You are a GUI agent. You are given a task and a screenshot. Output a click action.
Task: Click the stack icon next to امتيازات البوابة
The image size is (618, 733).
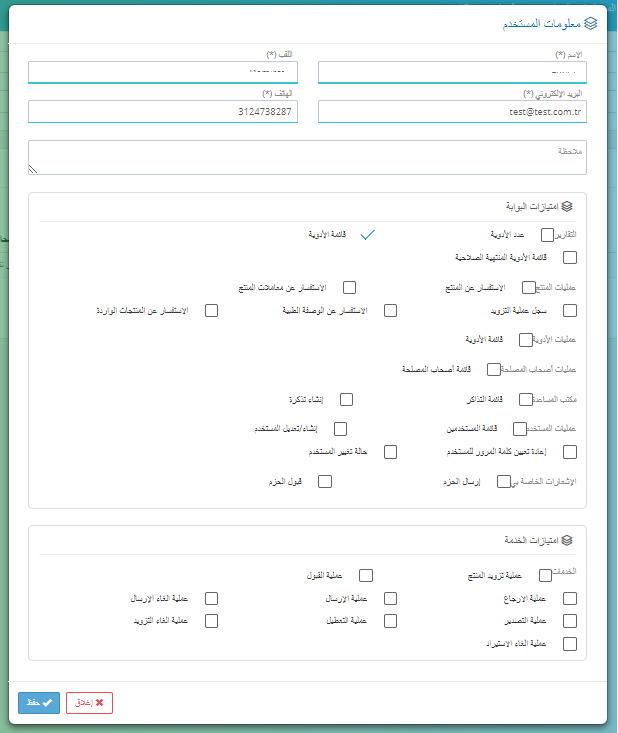point(567,206)
